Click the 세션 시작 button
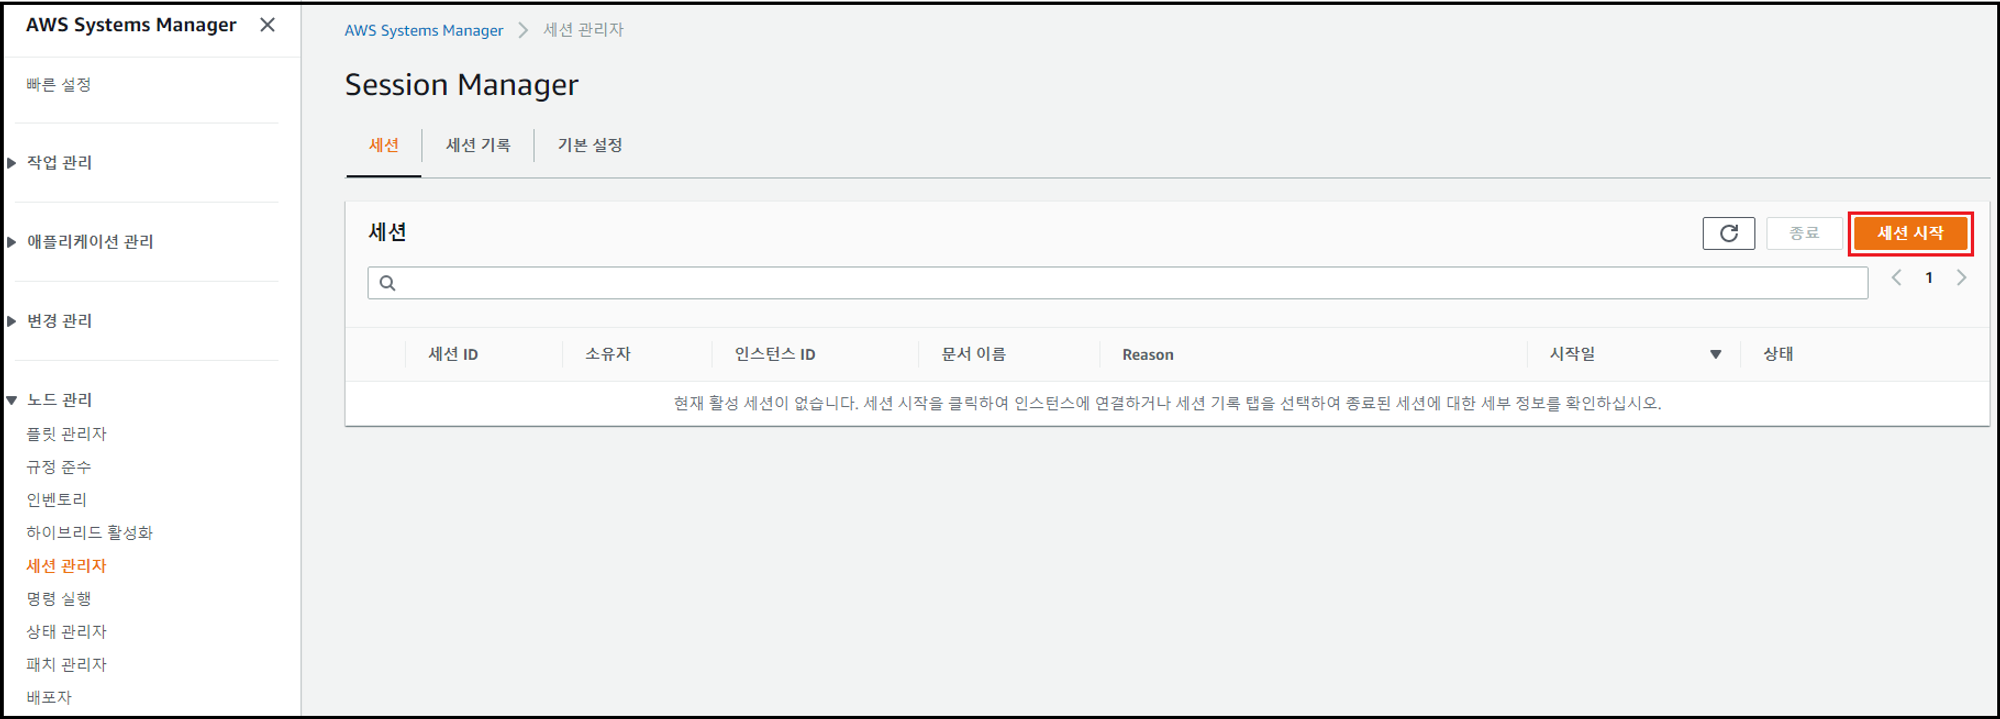This screenshot has height=719, width=2000. [1910, 233]
